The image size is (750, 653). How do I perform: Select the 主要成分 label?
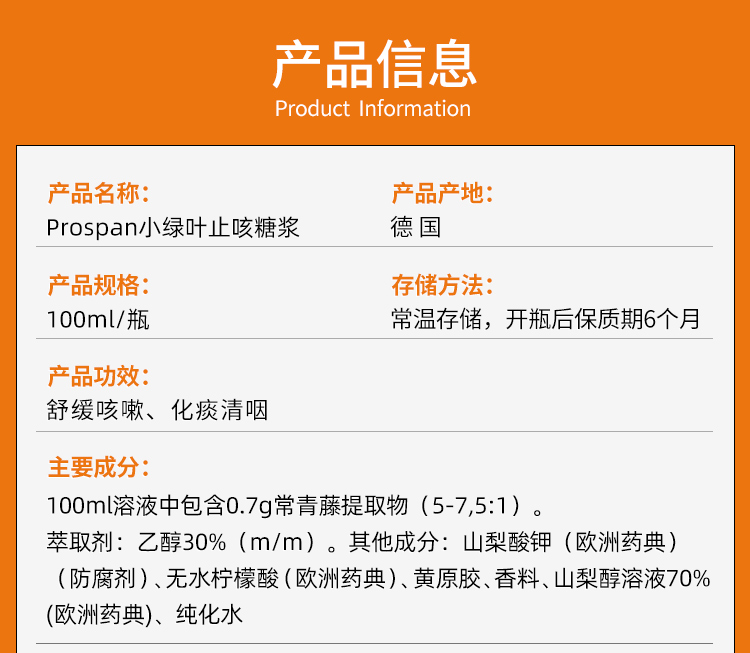tap(99, 467)
